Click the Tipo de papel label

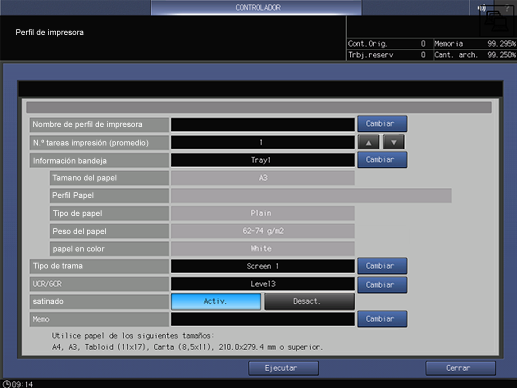click(x=109, y=213)
